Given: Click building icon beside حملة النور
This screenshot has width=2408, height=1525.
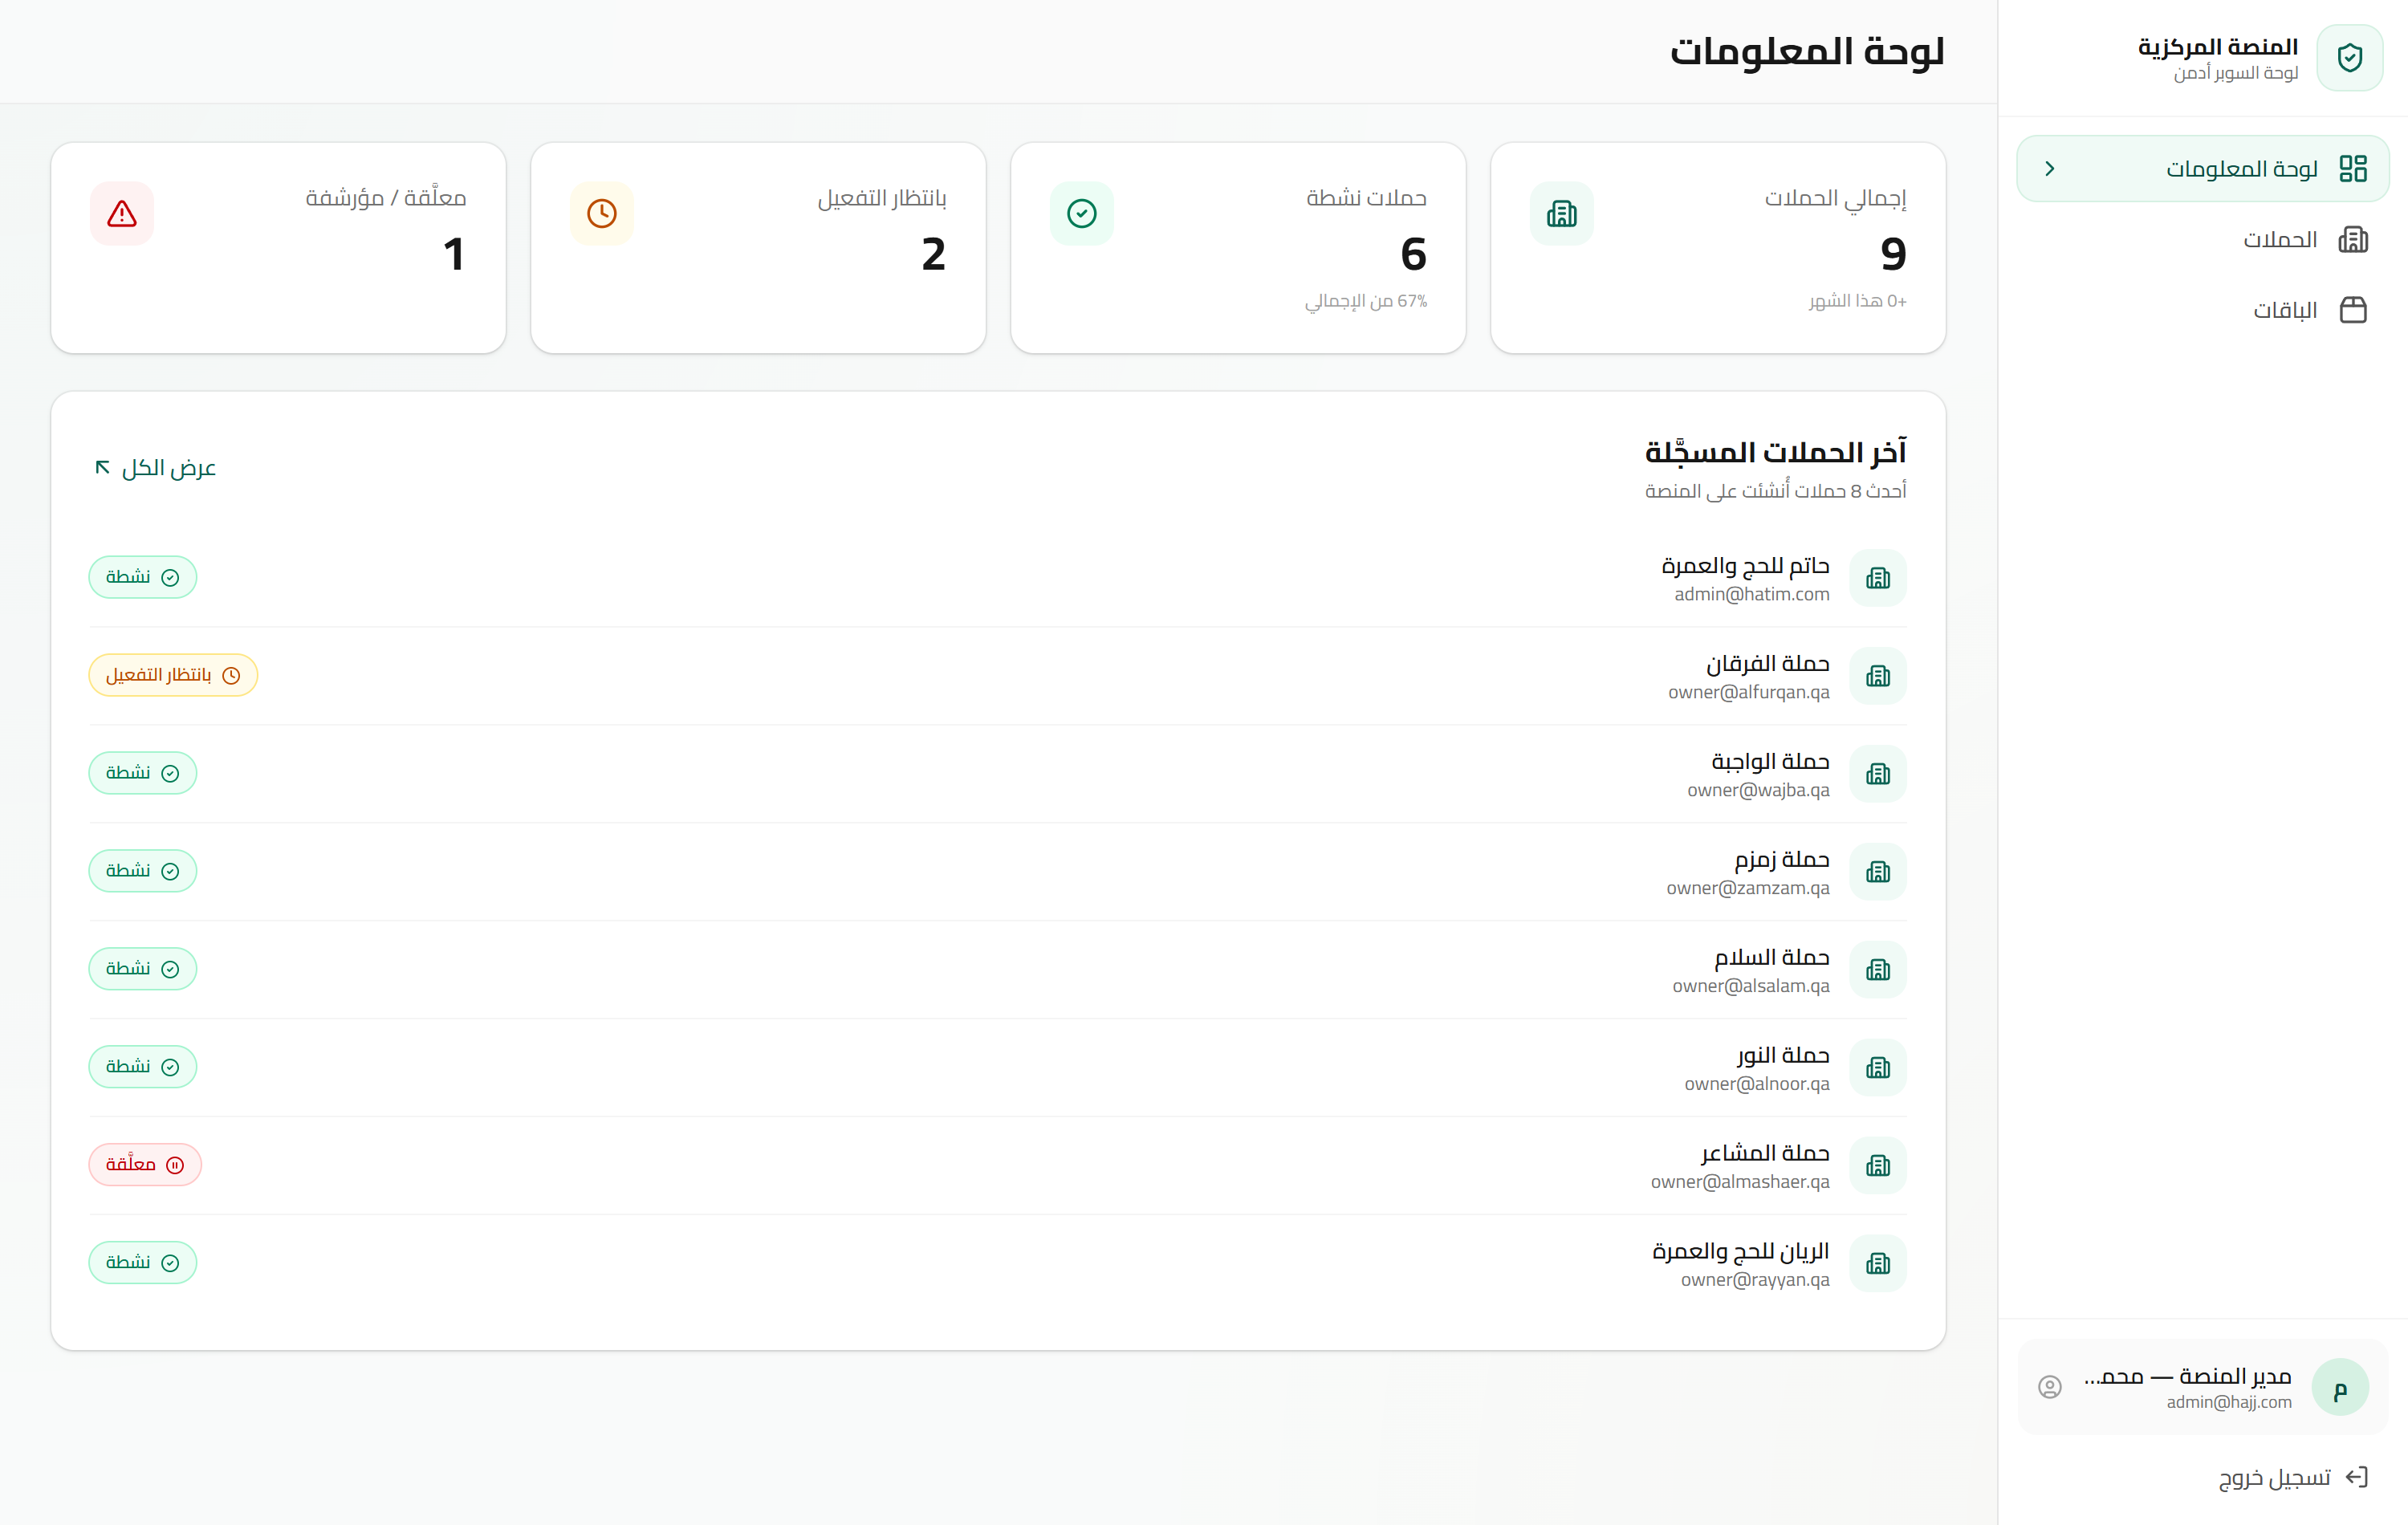Looking at the screenshot, I should (x=1877, y=1068).
